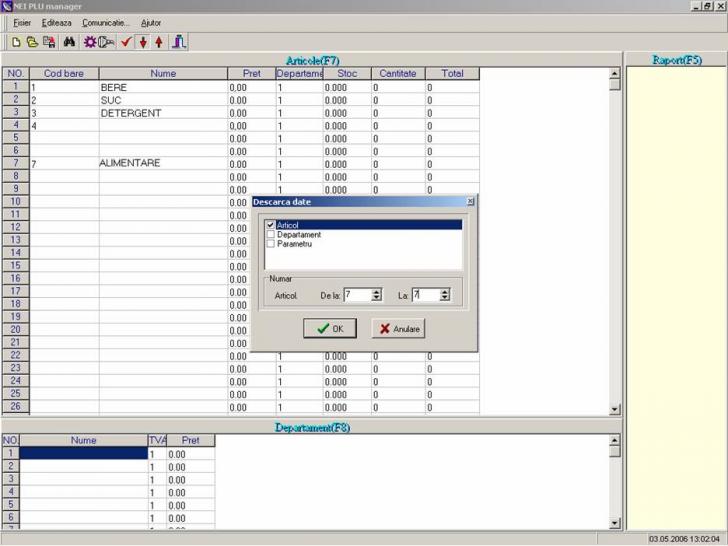Click the open folder toolbar icon

tap(32, 42)
